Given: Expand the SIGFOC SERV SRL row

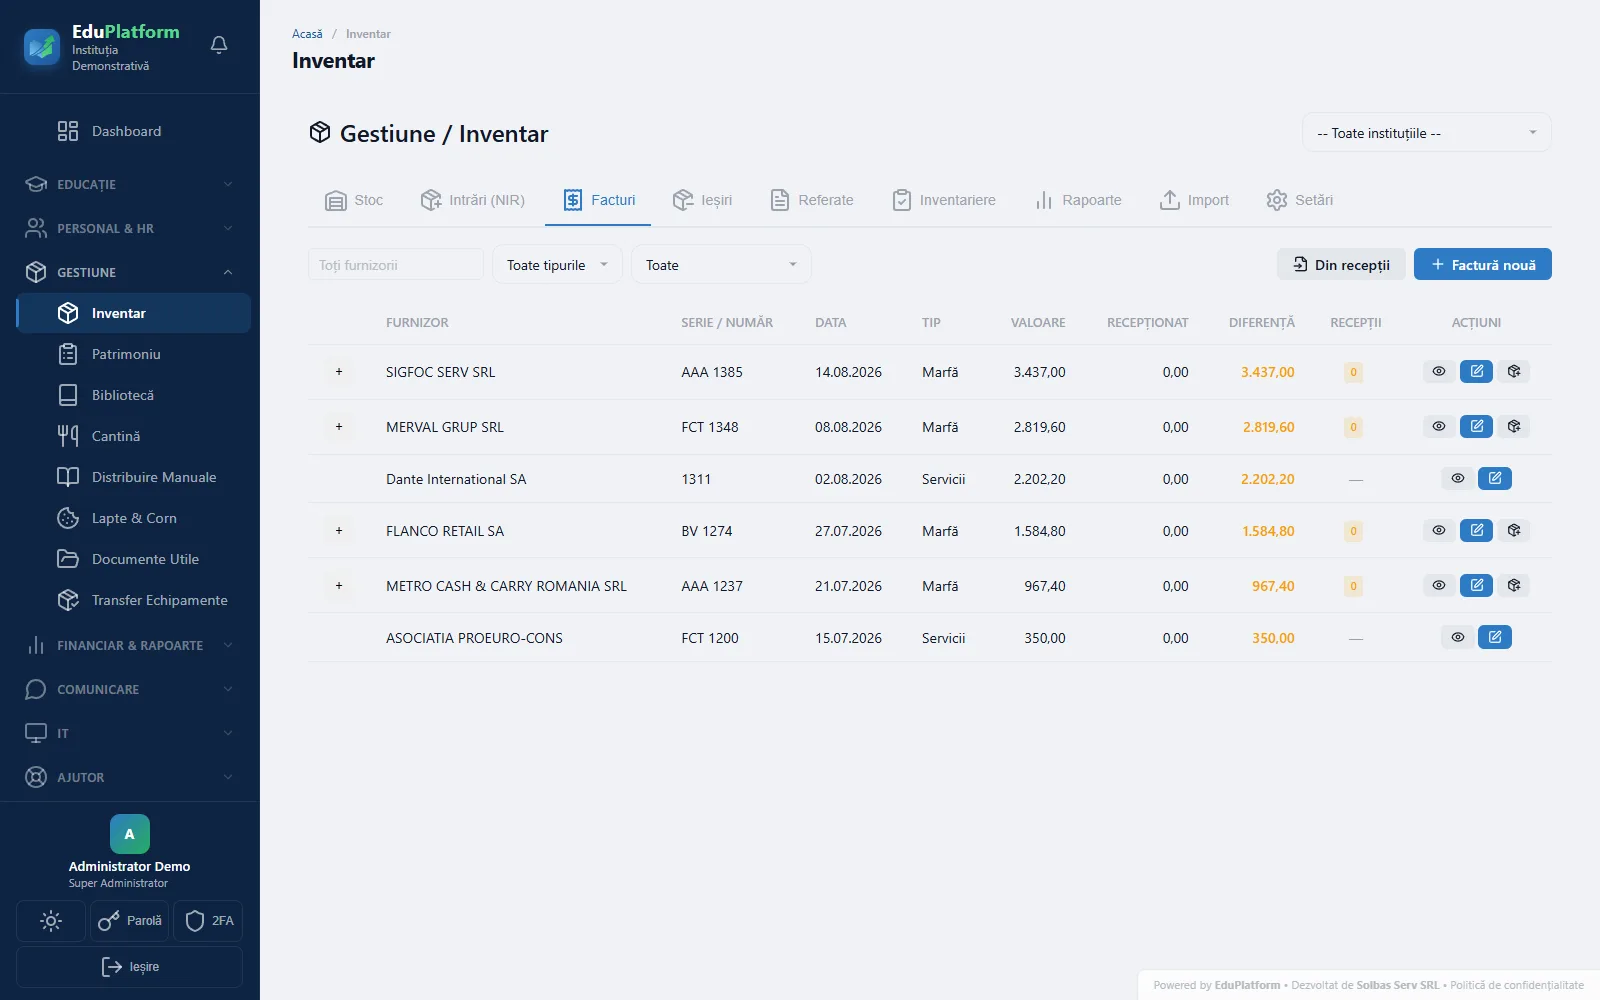Looking at the screenshot, I should [x=339, y=372].
